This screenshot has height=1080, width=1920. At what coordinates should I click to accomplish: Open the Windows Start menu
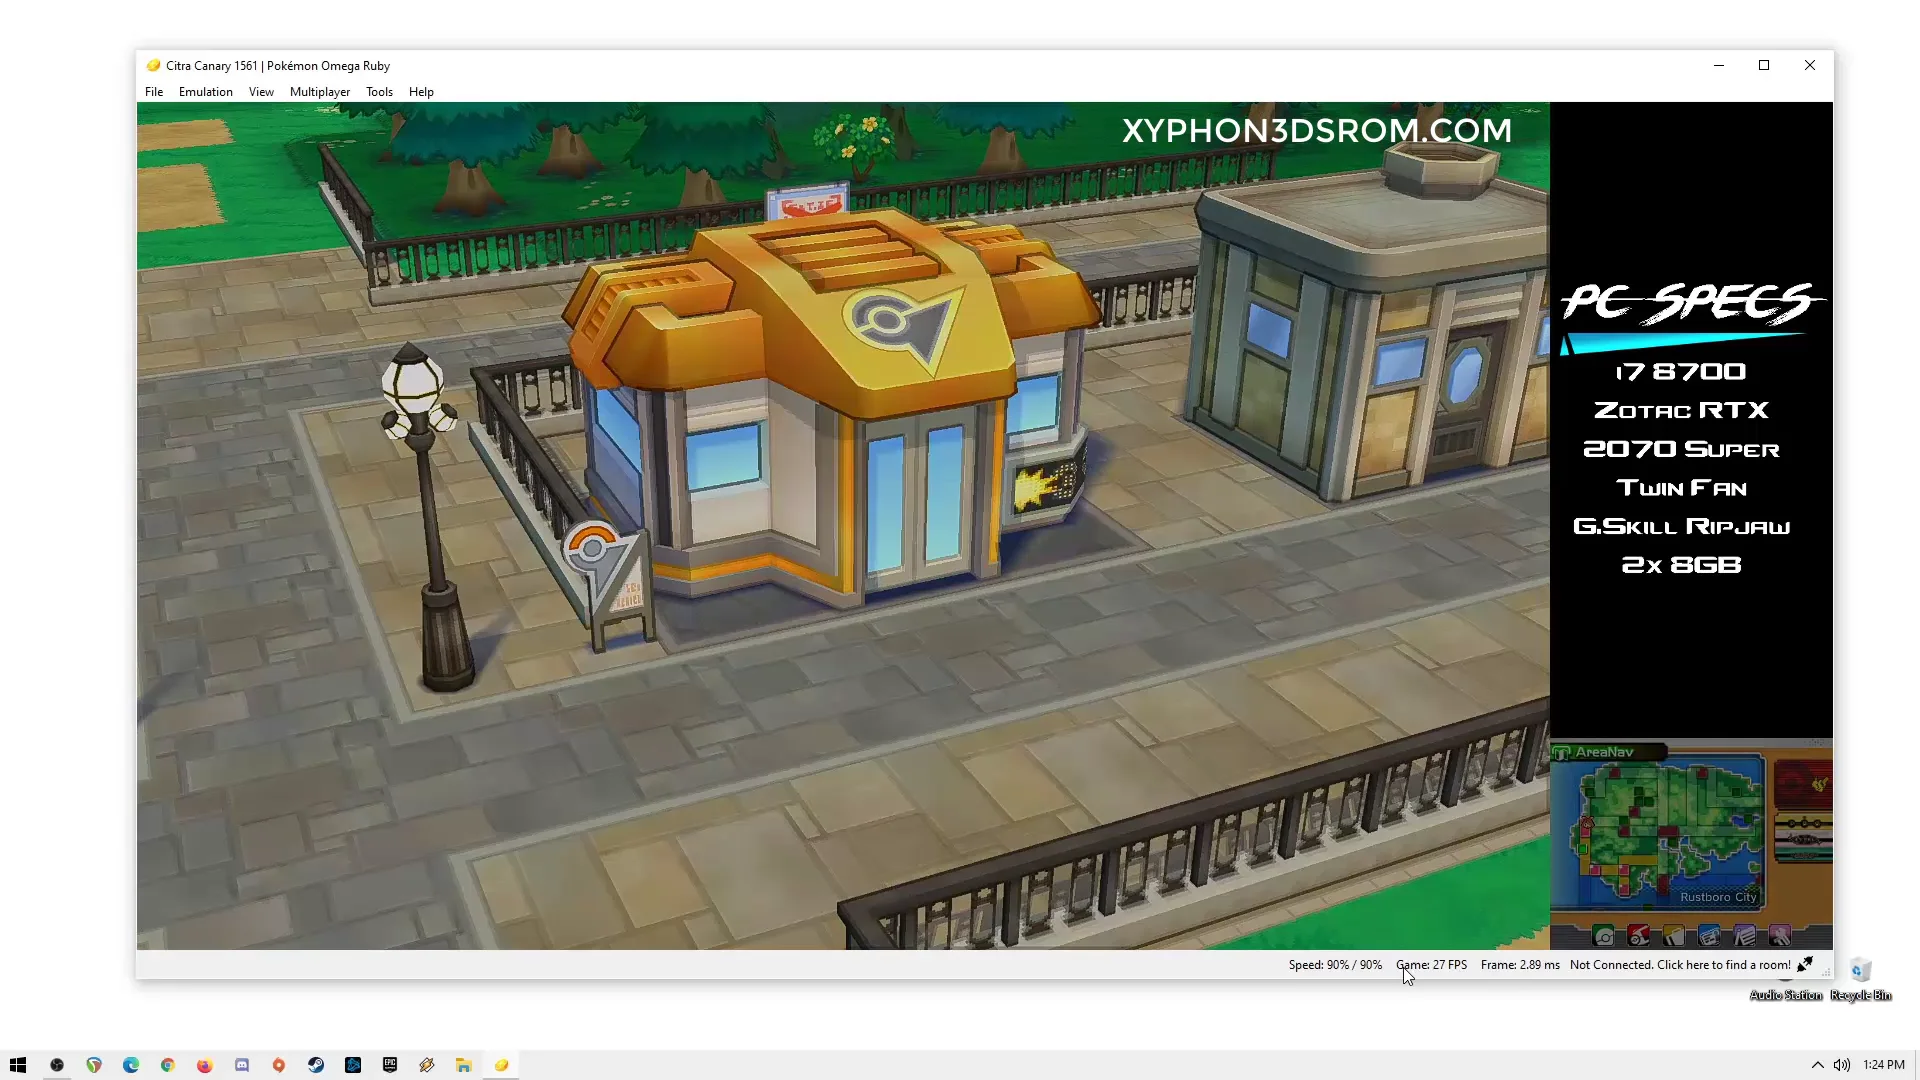(x=18, y=1065)
